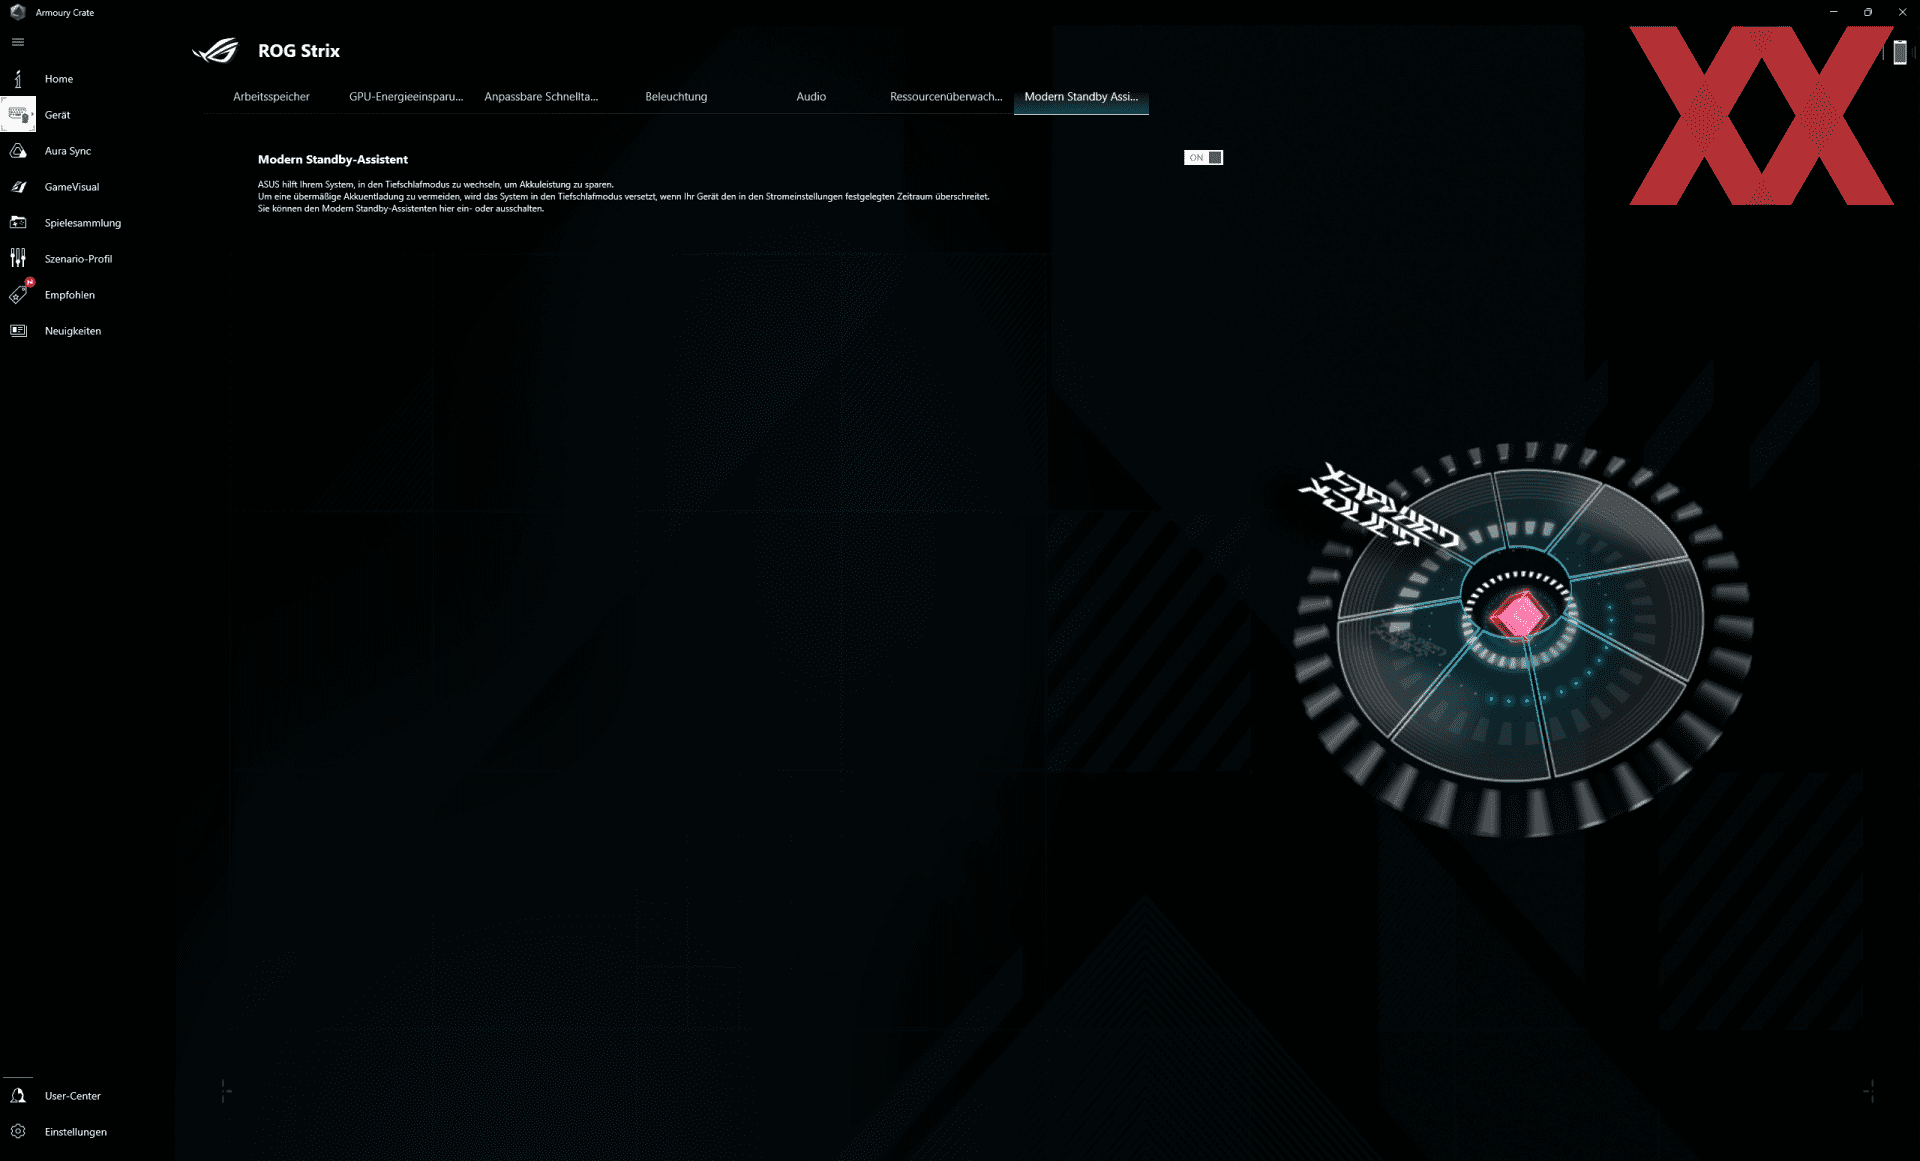Image resolution: width=1920 pixels, height=1161 pixels.
Task: Select the Gerät device icon
Action: point(18,115)
